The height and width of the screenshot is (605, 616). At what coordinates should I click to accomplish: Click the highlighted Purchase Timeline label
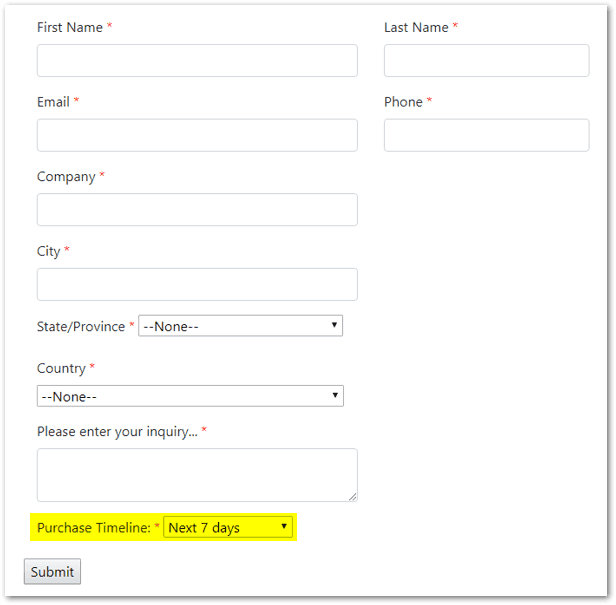tap(93, 527)
